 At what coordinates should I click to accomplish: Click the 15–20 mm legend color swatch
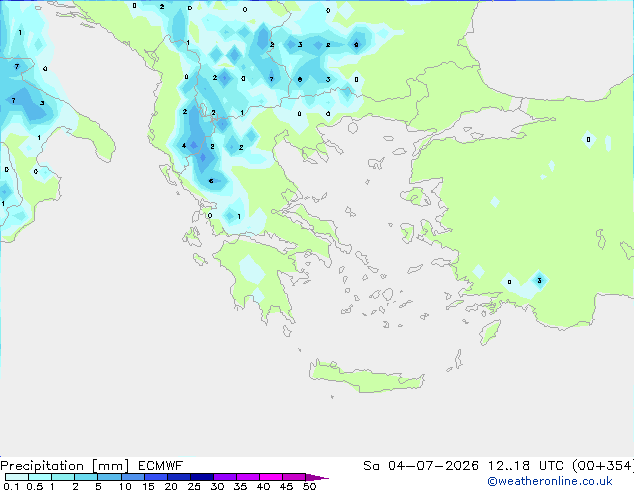(155, 477)
